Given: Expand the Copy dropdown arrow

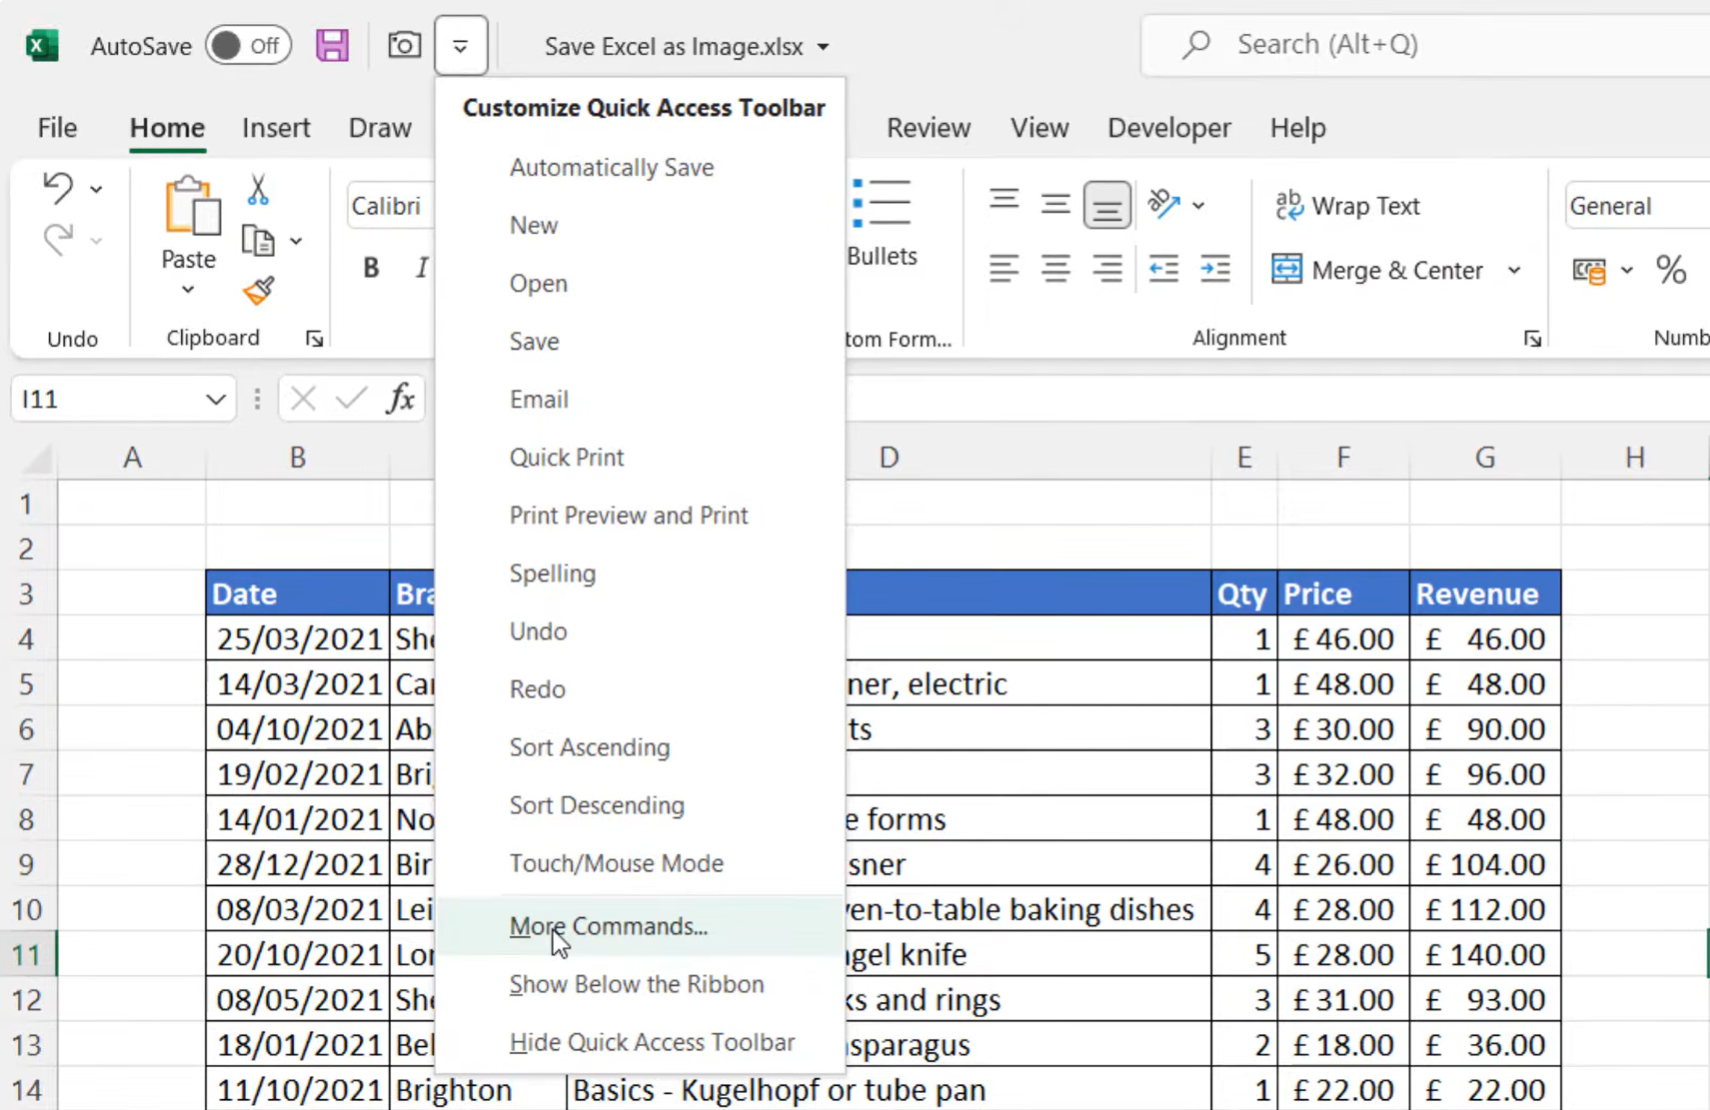Looking at the screenshot, I should pyautogui.click(x=296, y=241).
